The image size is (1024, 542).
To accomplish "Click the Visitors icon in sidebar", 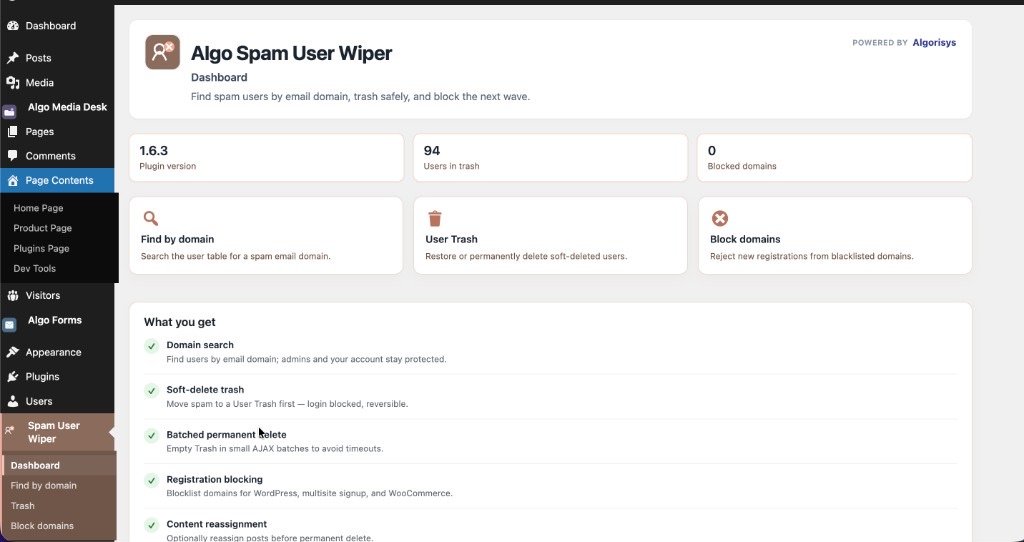I will [12, 296].
